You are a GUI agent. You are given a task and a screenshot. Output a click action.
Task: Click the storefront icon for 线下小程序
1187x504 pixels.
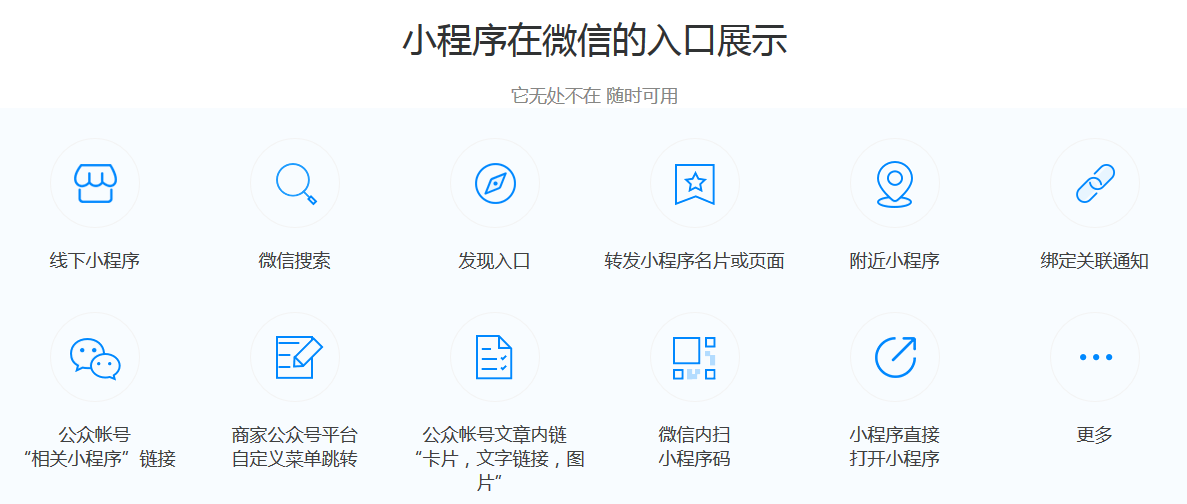(x=95, y=183)
